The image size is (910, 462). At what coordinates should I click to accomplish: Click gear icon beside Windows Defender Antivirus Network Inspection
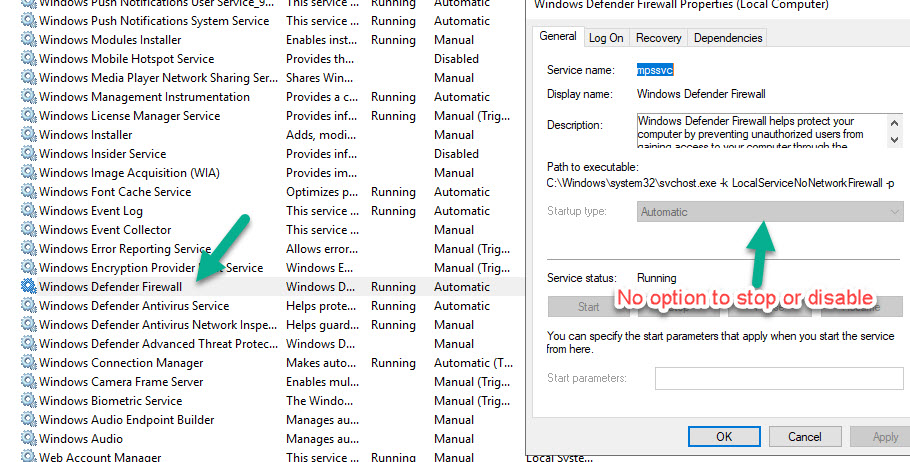[x=28, y=324]
